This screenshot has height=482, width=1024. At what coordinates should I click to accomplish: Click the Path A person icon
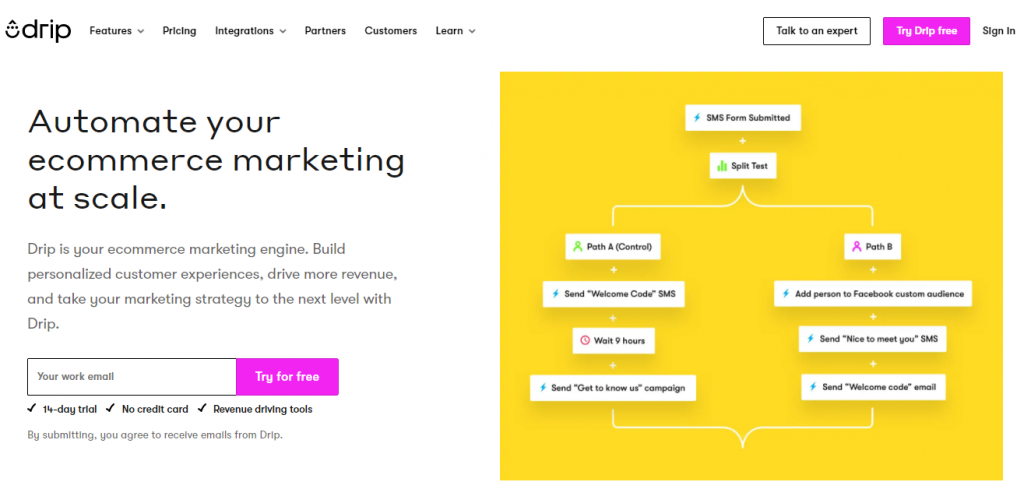(577, 246)
